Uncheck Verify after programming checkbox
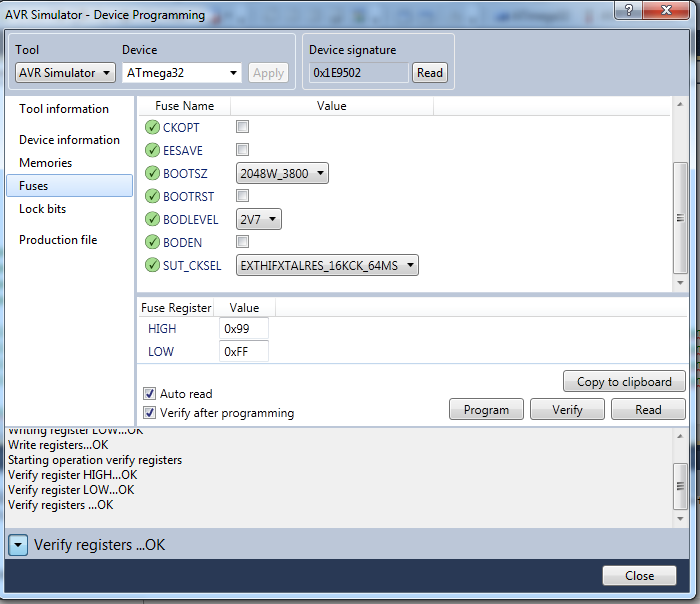Image resolution: width=700 pixels, height=604 pixels. (150, 412)
